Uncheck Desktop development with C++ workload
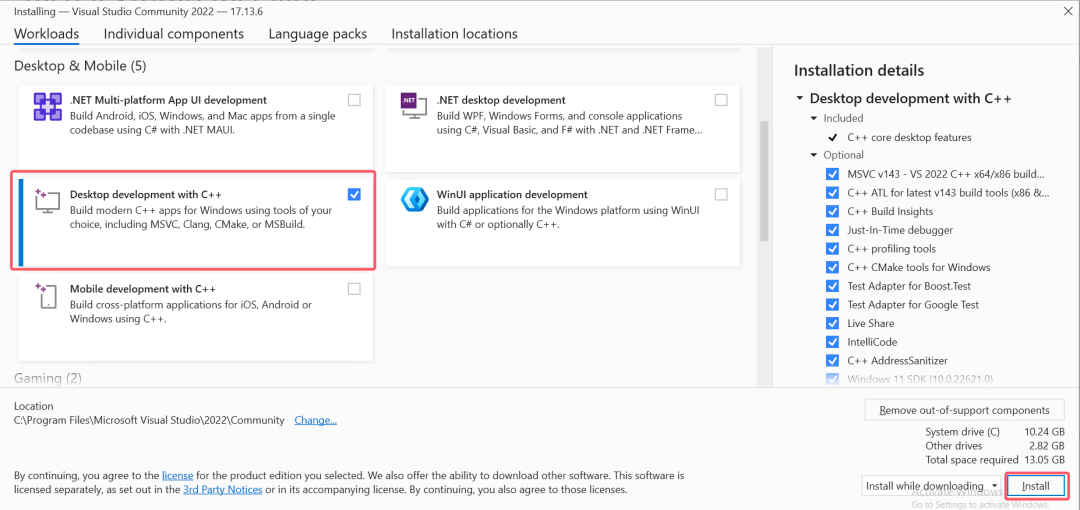This screenshot has width=1080, height=510. [354, 194]
